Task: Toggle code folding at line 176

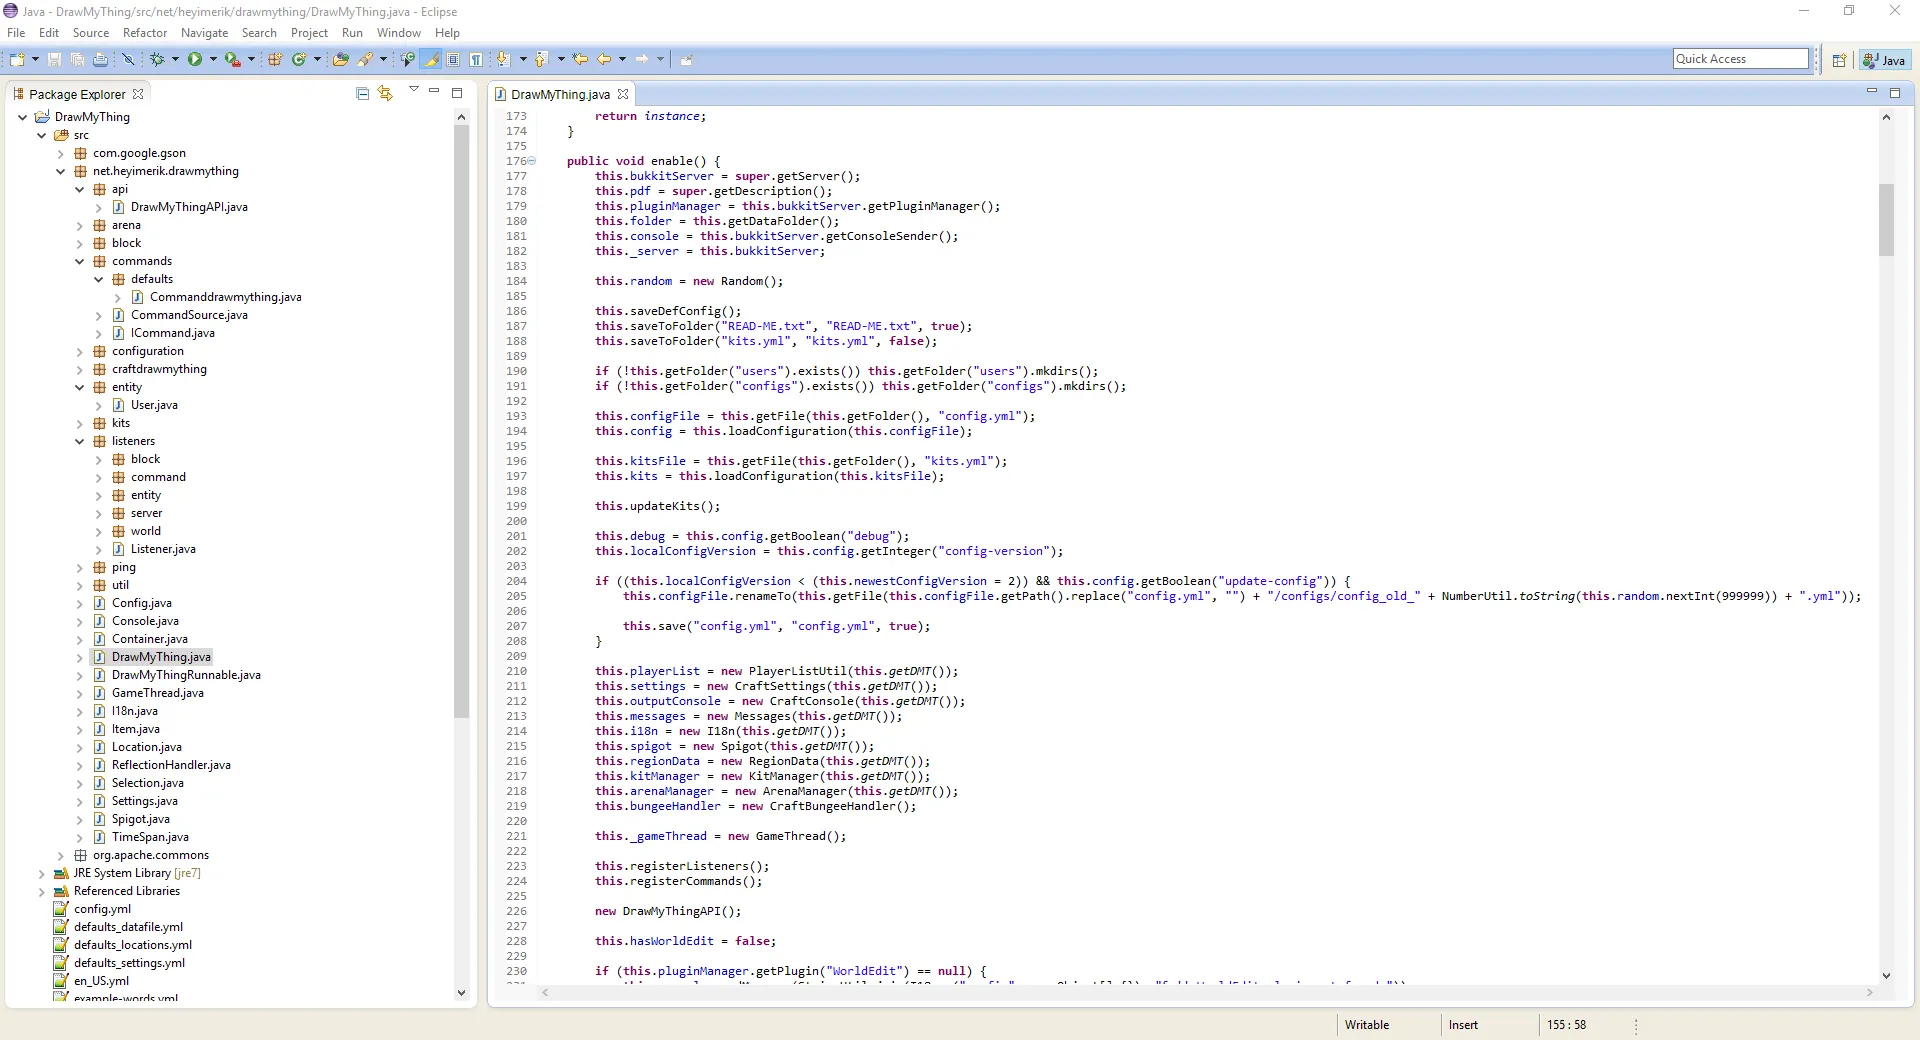Action: point(532,161)
